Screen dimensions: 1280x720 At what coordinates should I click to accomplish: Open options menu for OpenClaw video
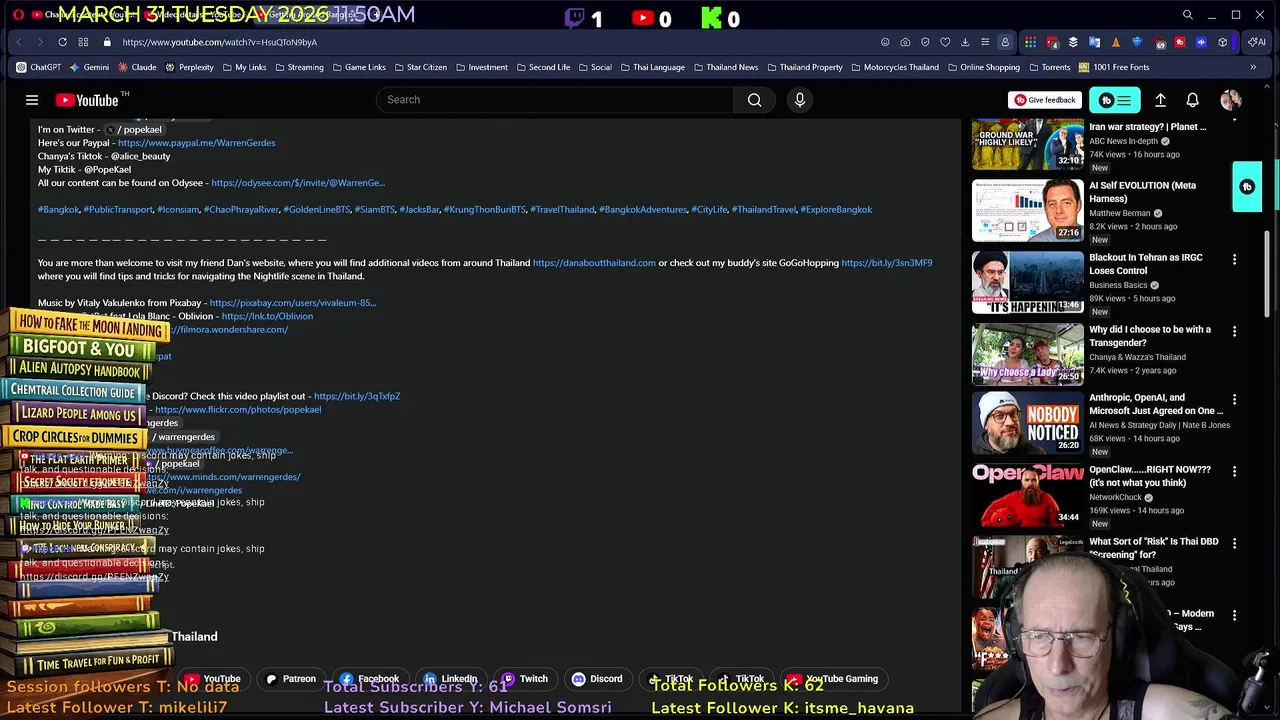(x=1234, y=471)
